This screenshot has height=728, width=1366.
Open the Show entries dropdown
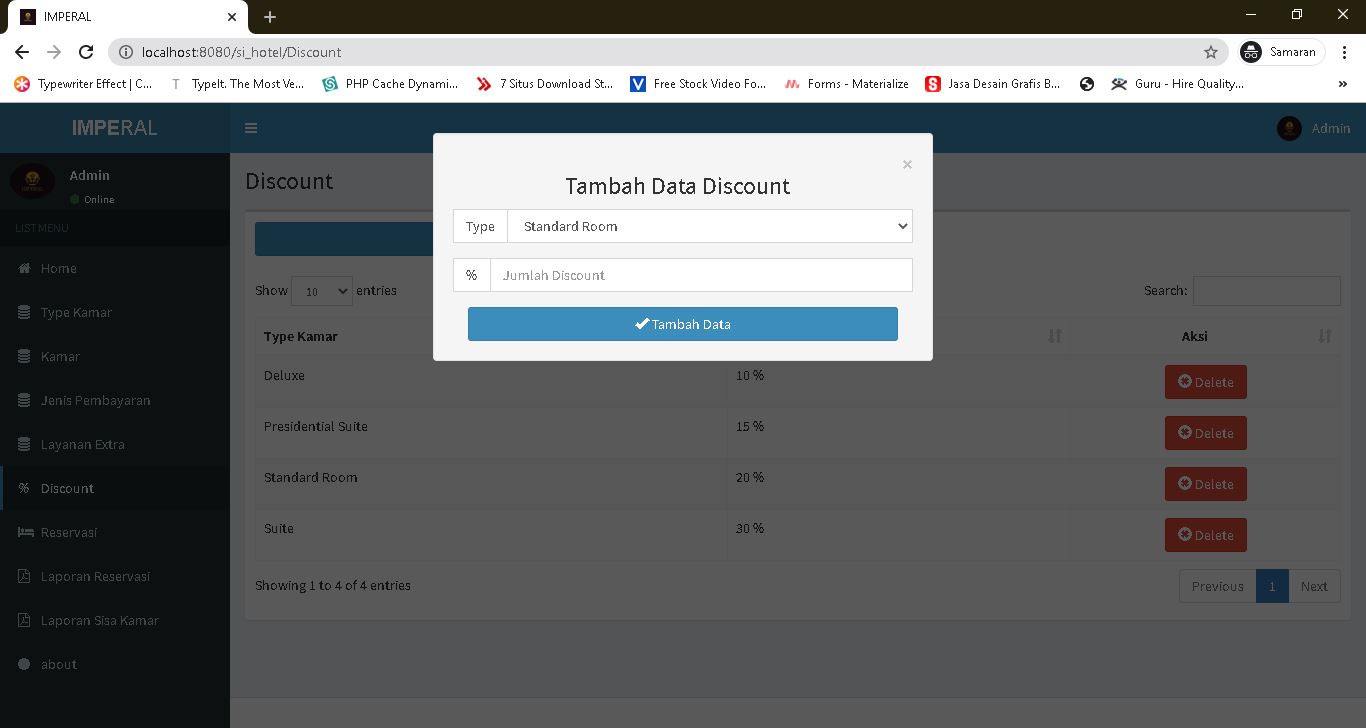tap(321, 290)
